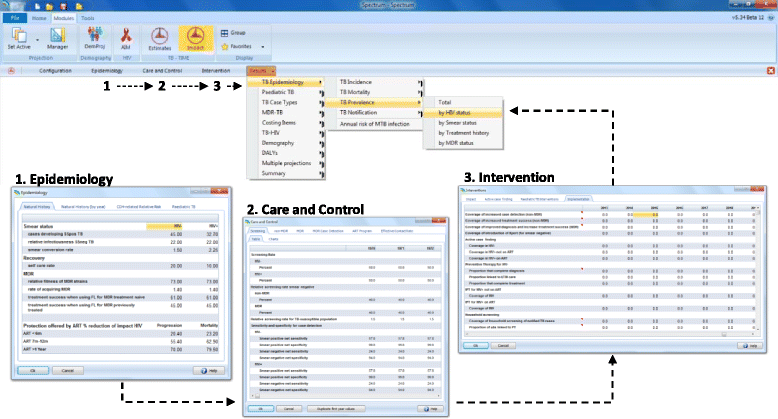Switch to the Tools ribbon tab
Screen dimensions: 778x419
point(88,18)
